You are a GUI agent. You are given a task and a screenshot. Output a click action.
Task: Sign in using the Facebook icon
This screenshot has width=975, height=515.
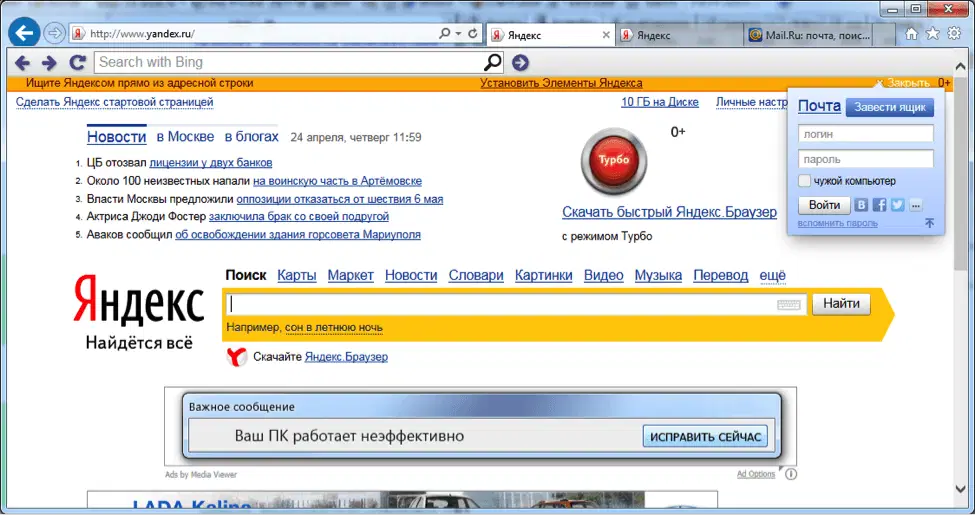point(879,205)
